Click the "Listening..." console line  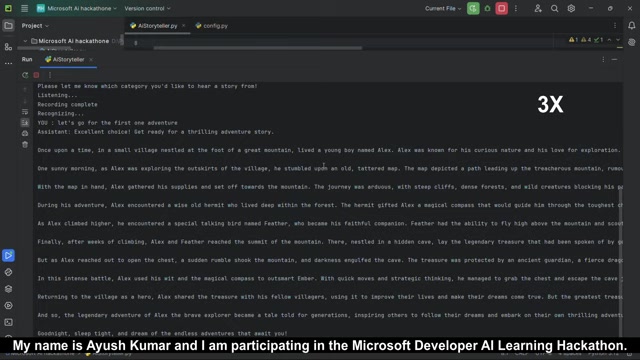pos(57,95)
